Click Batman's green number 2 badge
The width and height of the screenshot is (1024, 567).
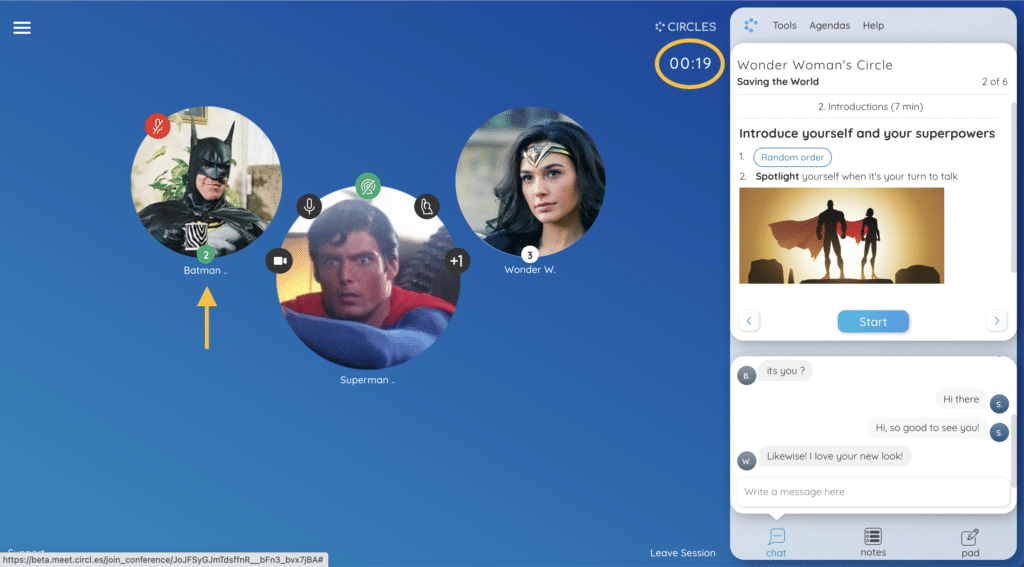coord(206,255)
